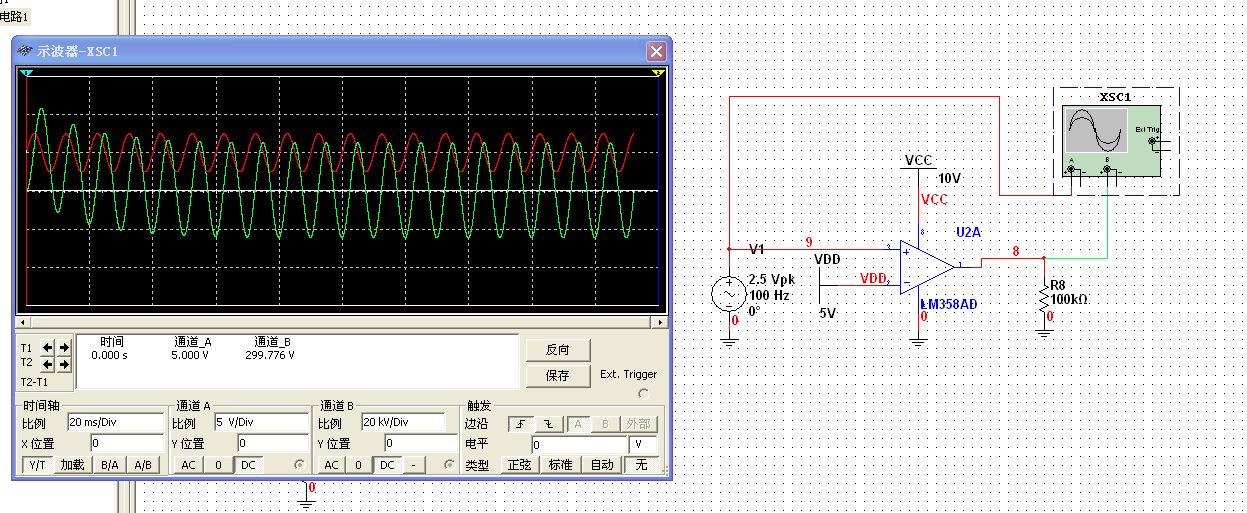Screen dimensions: 1247x513
Task: Click channel A terminal radio indicator
Action: (x=299, y=465)
